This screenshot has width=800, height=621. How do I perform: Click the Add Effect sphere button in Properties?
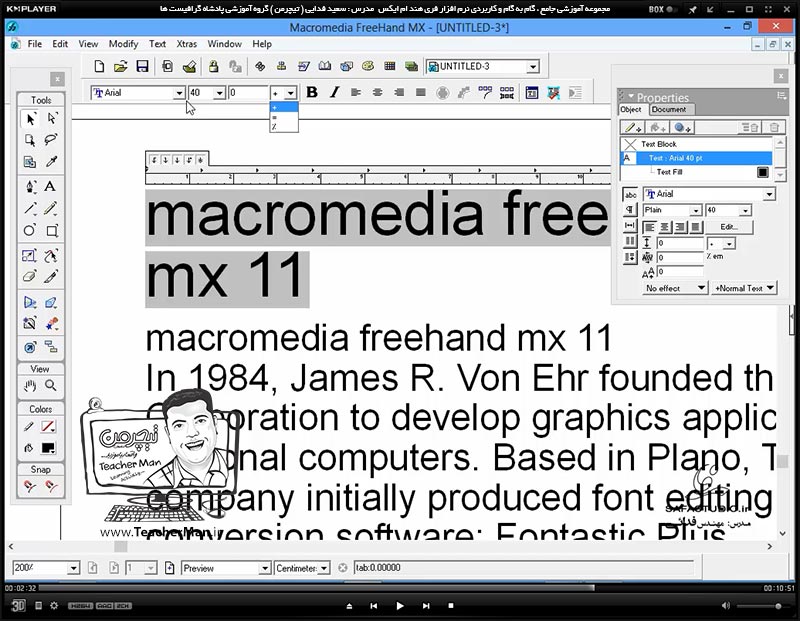[682, 127]
